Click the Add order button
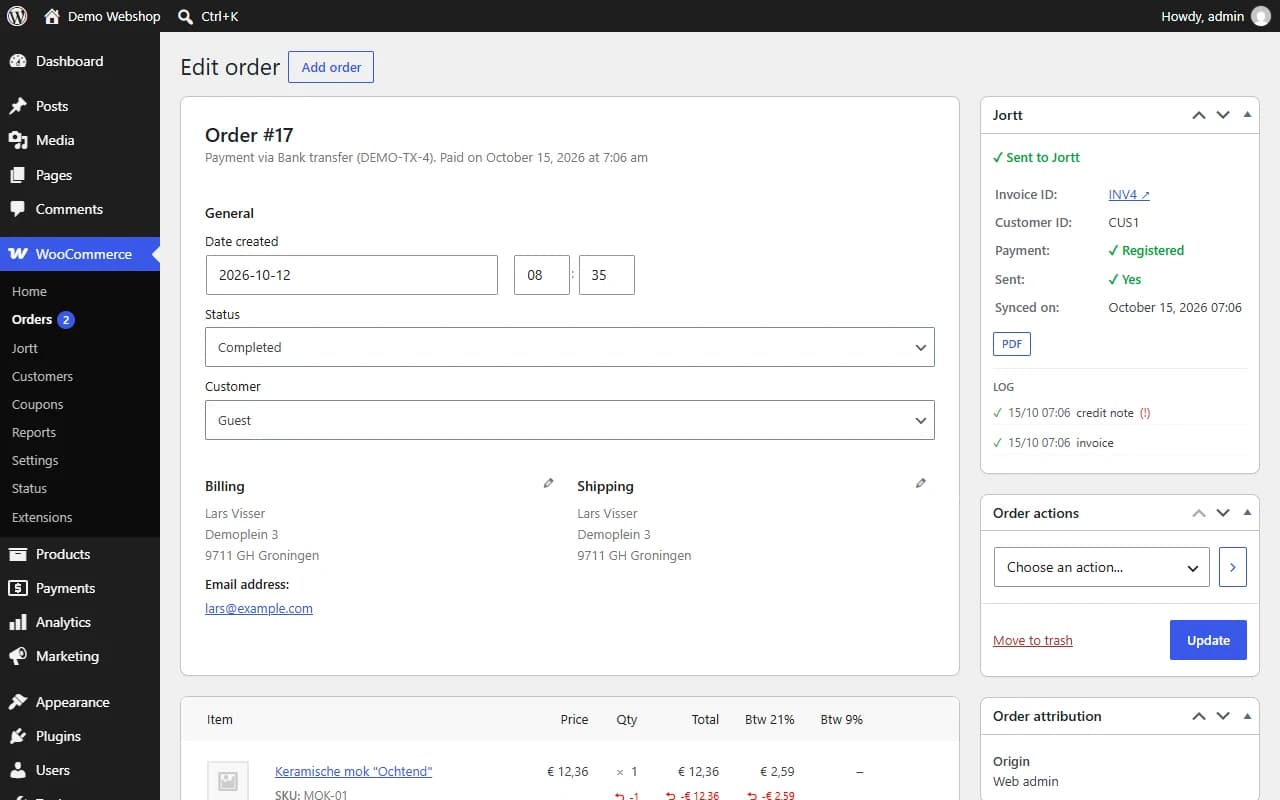The image size is (1280, 800). (x=331, y=67)
